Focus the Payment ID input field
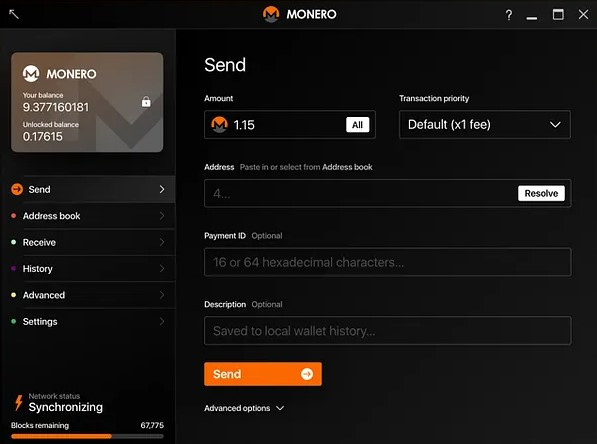597x444 pixels. [x=388, y=262]
